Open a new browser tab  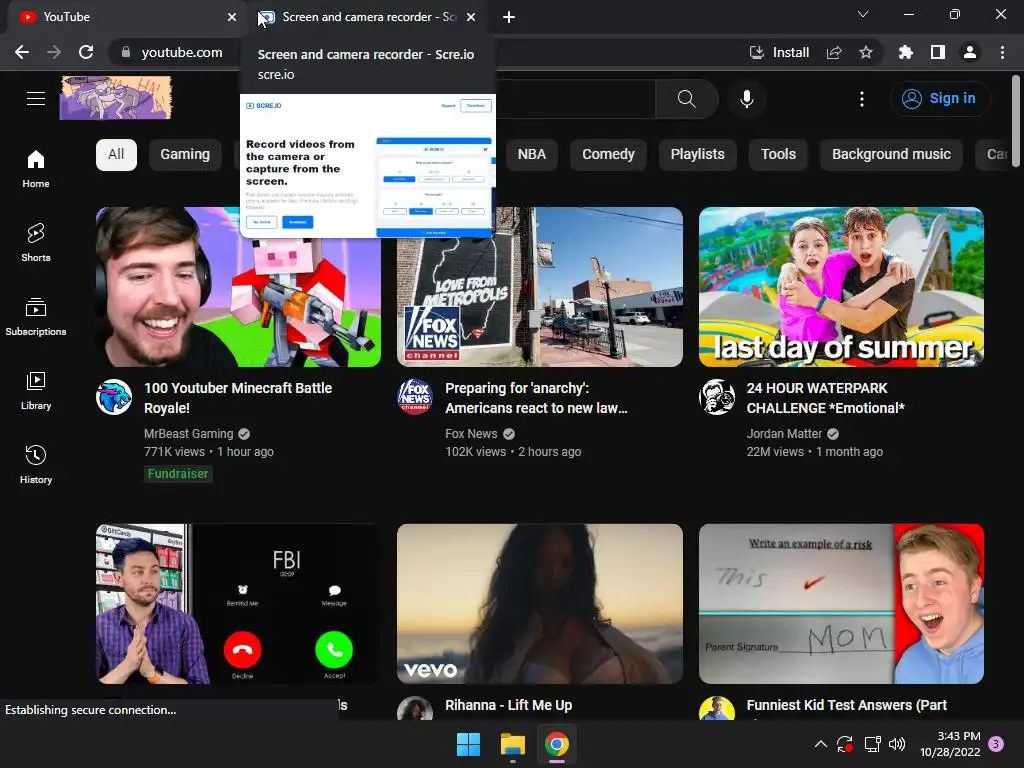(509, 17)
